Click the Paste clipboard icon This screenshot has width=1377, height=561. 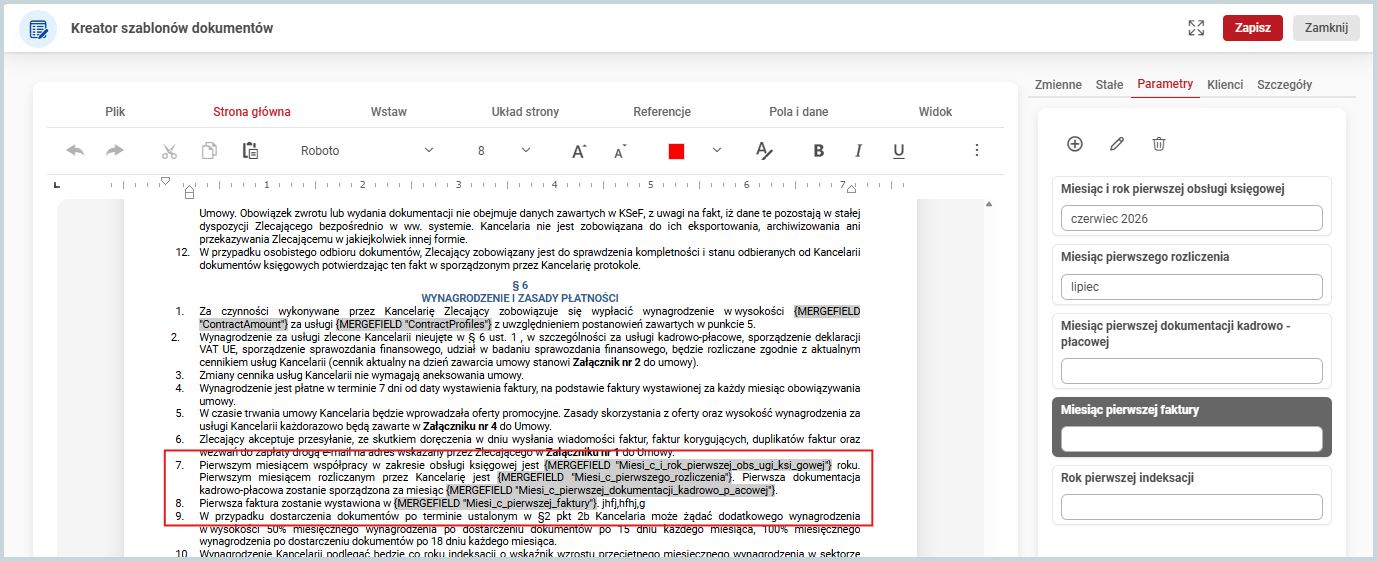250,151
